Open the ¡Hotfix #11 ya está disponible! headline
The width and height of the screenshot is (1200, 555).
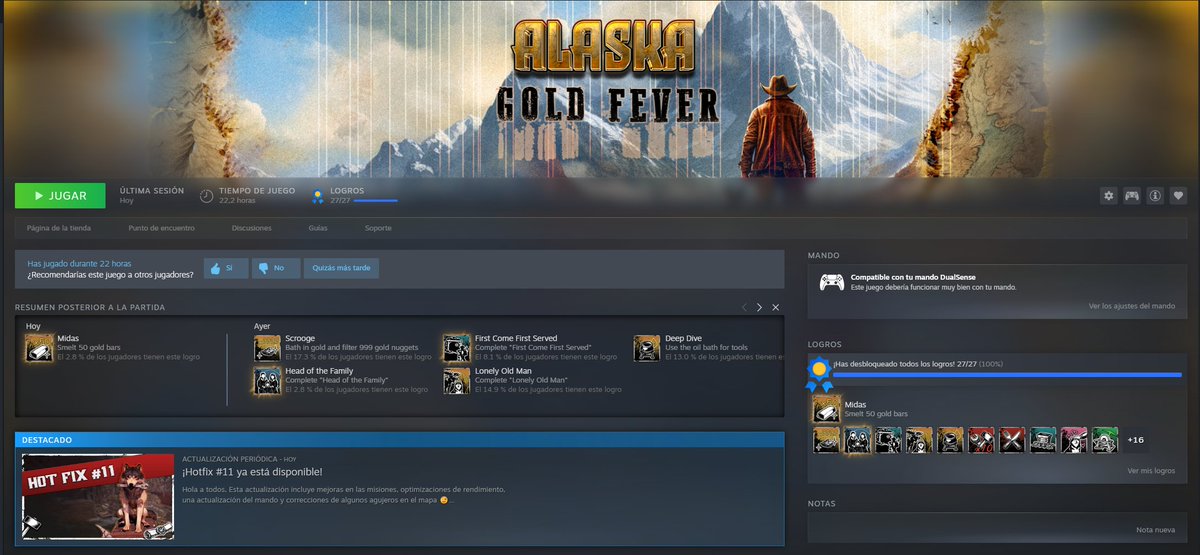(x=252, y=471)
